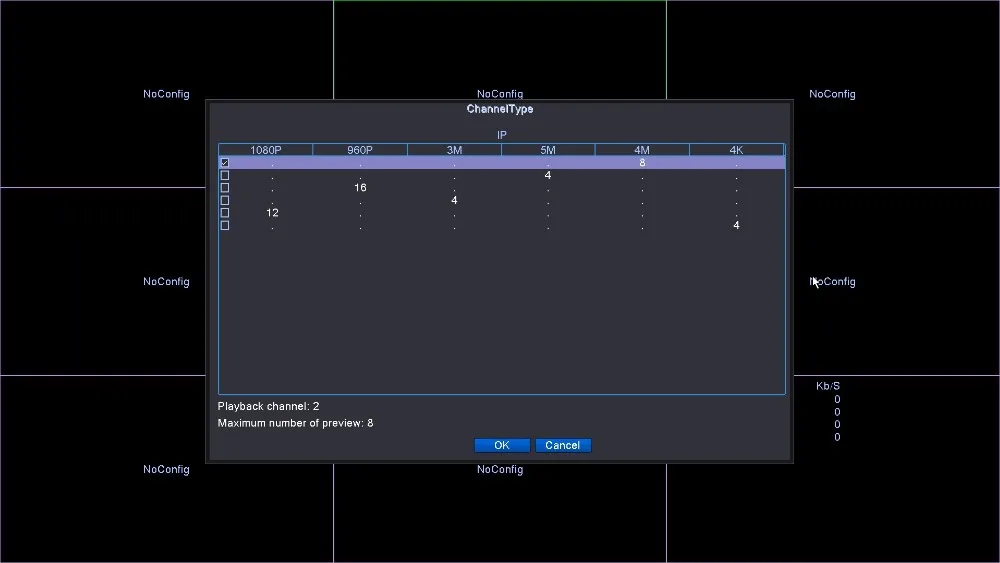Screen dimensions: 1000x563
Task: Uncheck the checkbox for the 4M 8-channel row
Action: click(224, 163)
